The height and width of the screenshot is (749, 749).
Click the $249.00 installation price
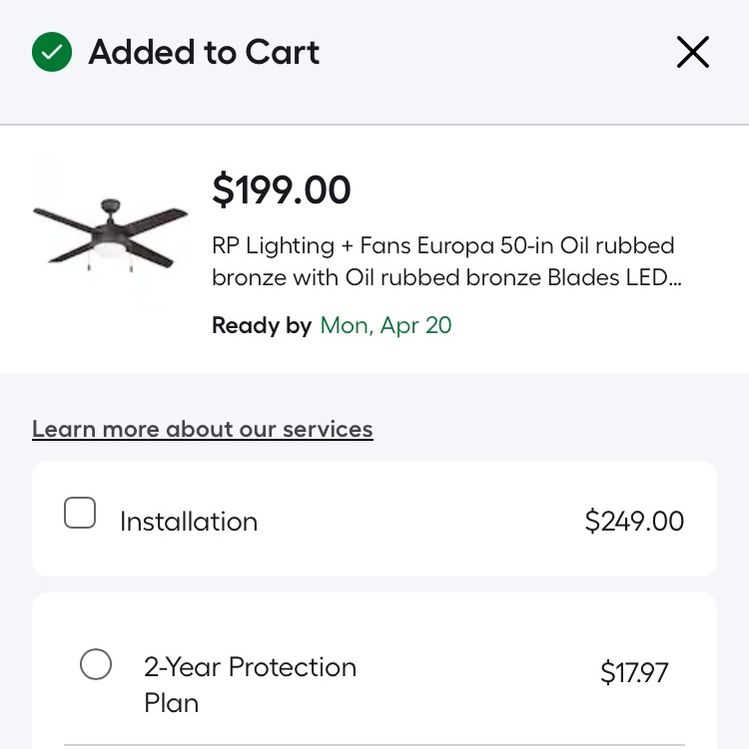634,521
